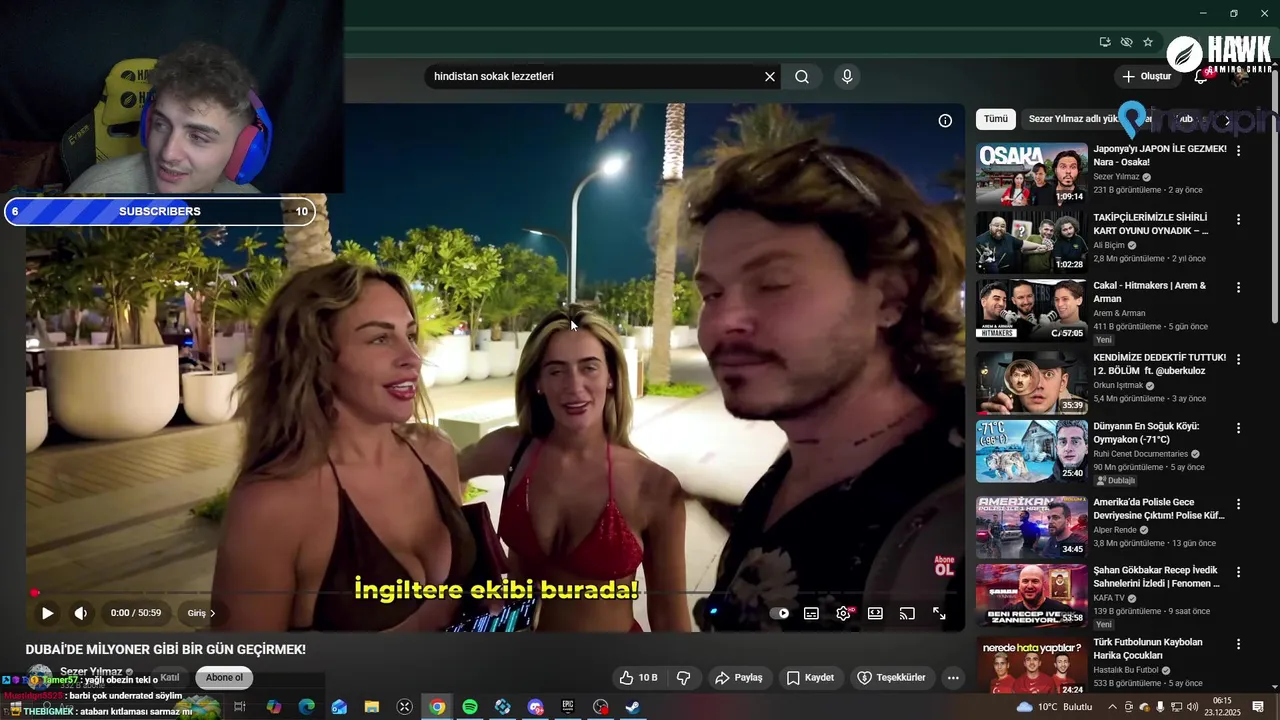Expand the Giriş chapter chevron
The image size is (1280, 720).
(212, 613)
